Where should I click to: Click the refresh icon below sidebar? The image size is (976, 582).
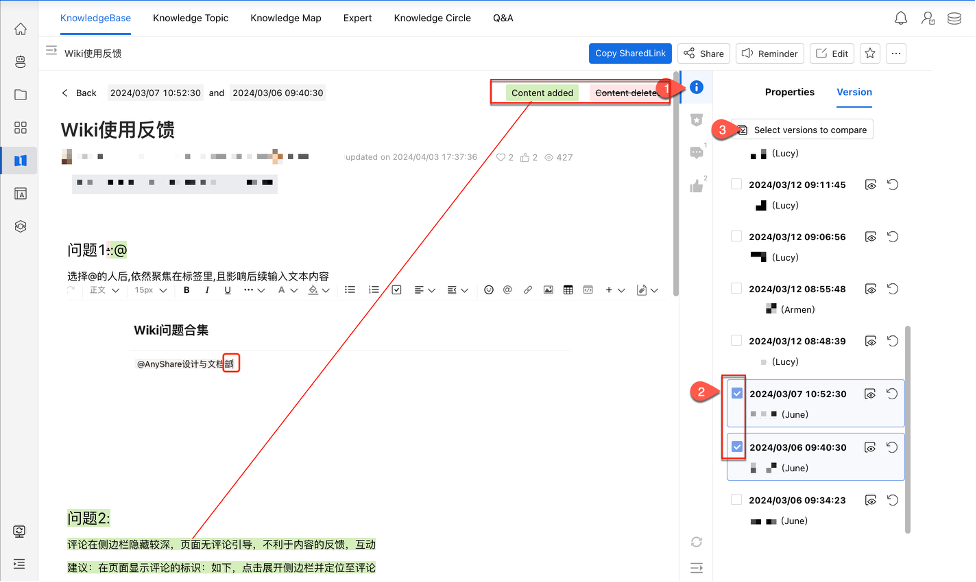[x=697, y=542]
